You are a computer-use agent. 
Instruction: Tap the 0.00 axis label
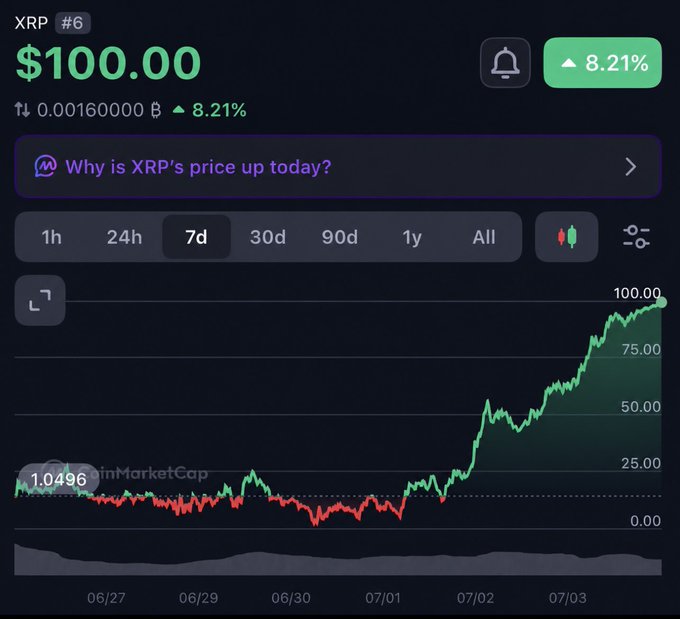[x=645, y=521]
